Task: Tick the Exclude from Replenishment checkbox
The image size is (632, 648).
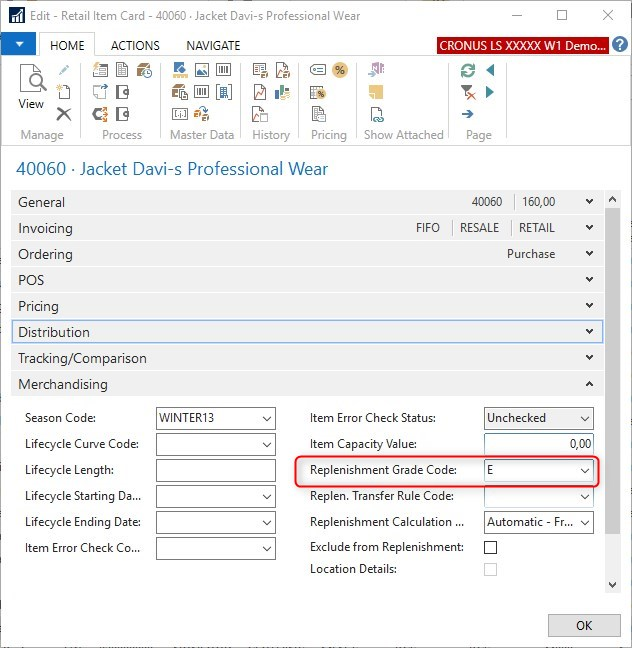Action: coord(490,547)
